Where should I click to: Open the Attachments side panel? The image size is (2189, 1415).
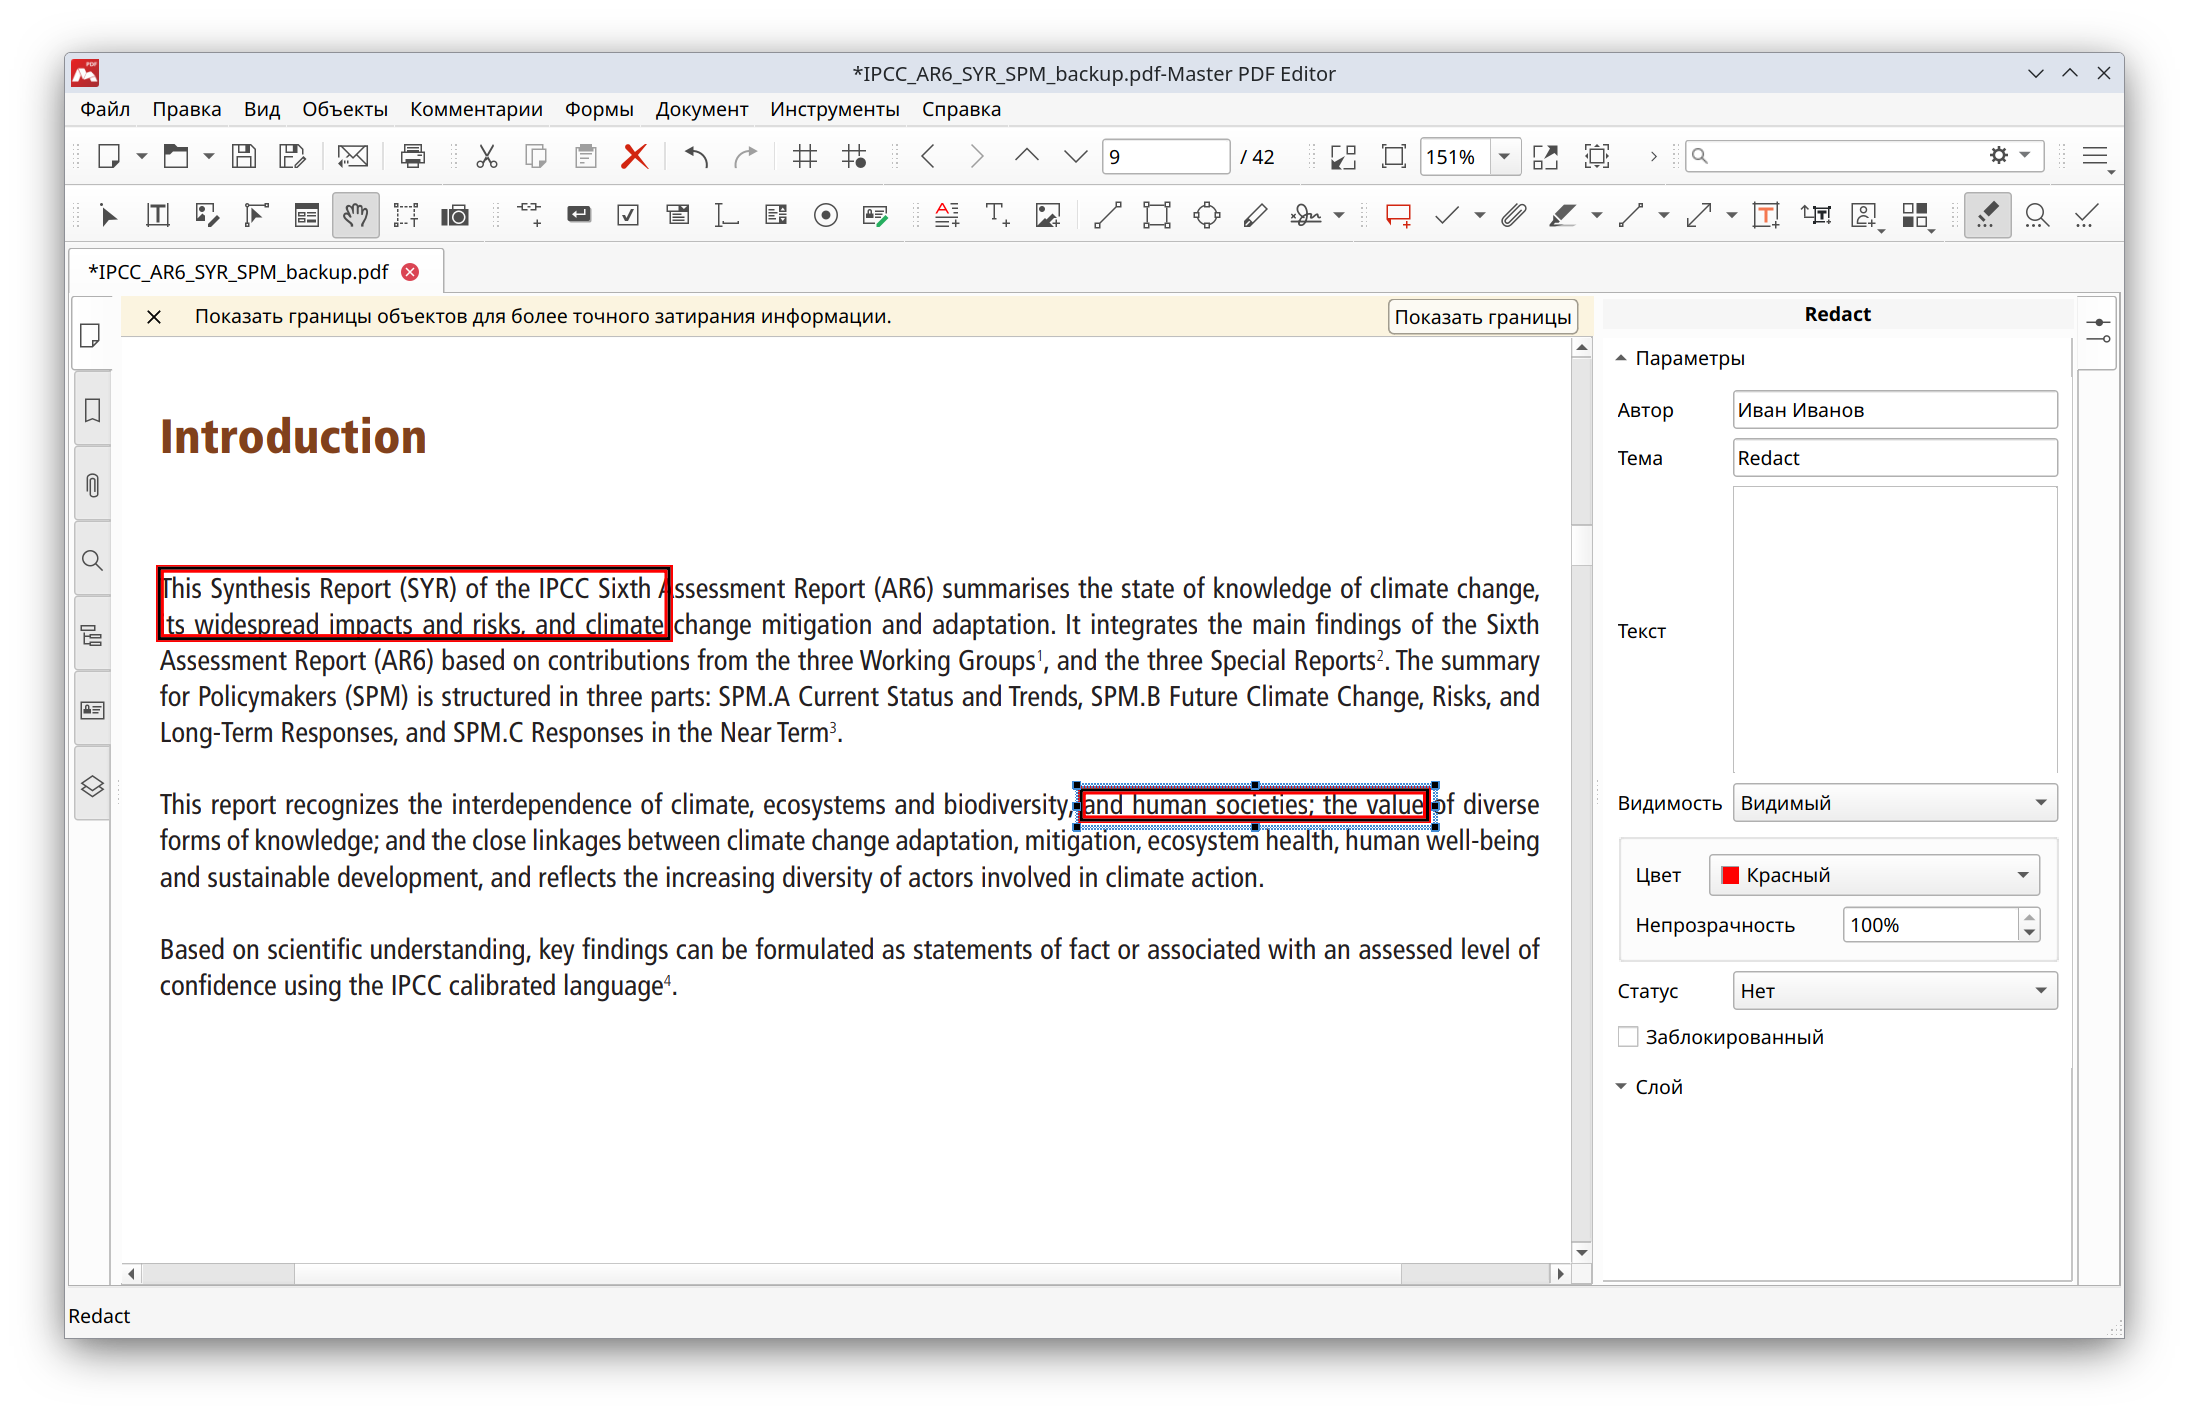click(x=92, y=486)
